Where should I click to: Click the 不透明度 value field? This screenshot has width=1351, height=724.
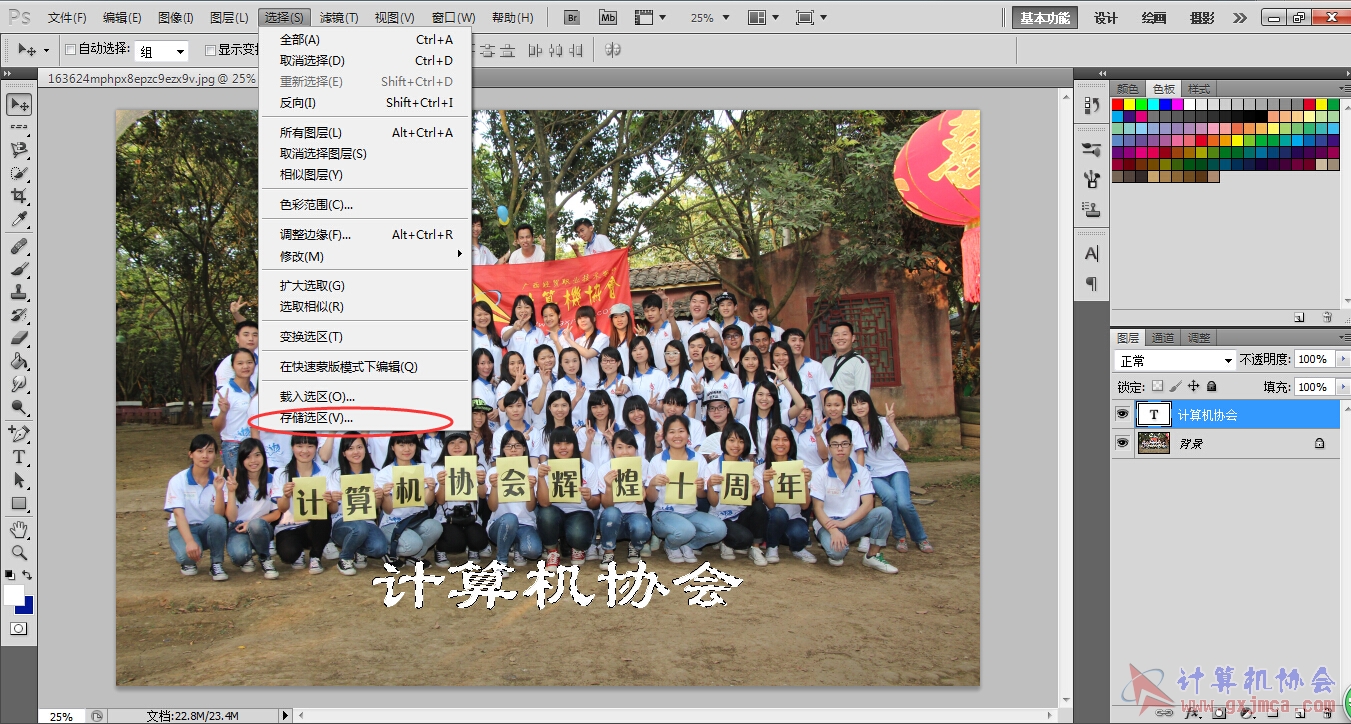tap(1314, 359)
